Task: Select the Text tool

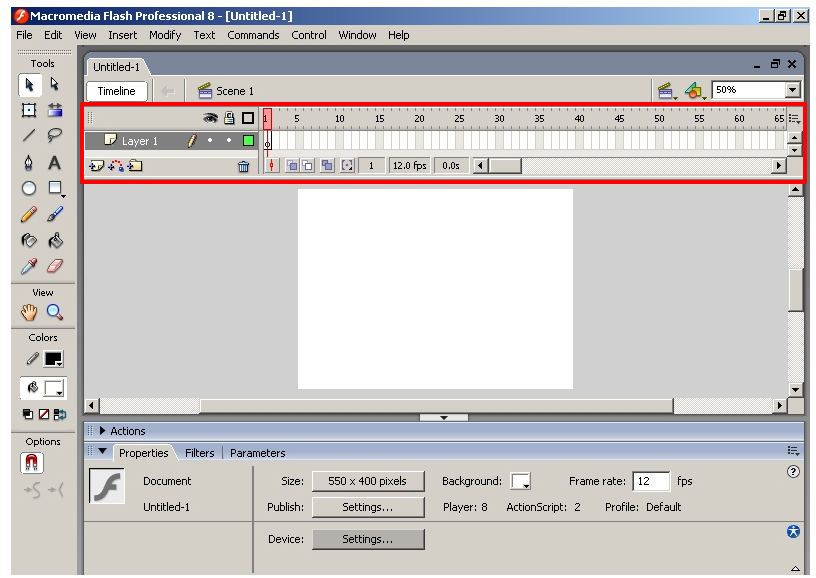Action: [x=55, y=162]
